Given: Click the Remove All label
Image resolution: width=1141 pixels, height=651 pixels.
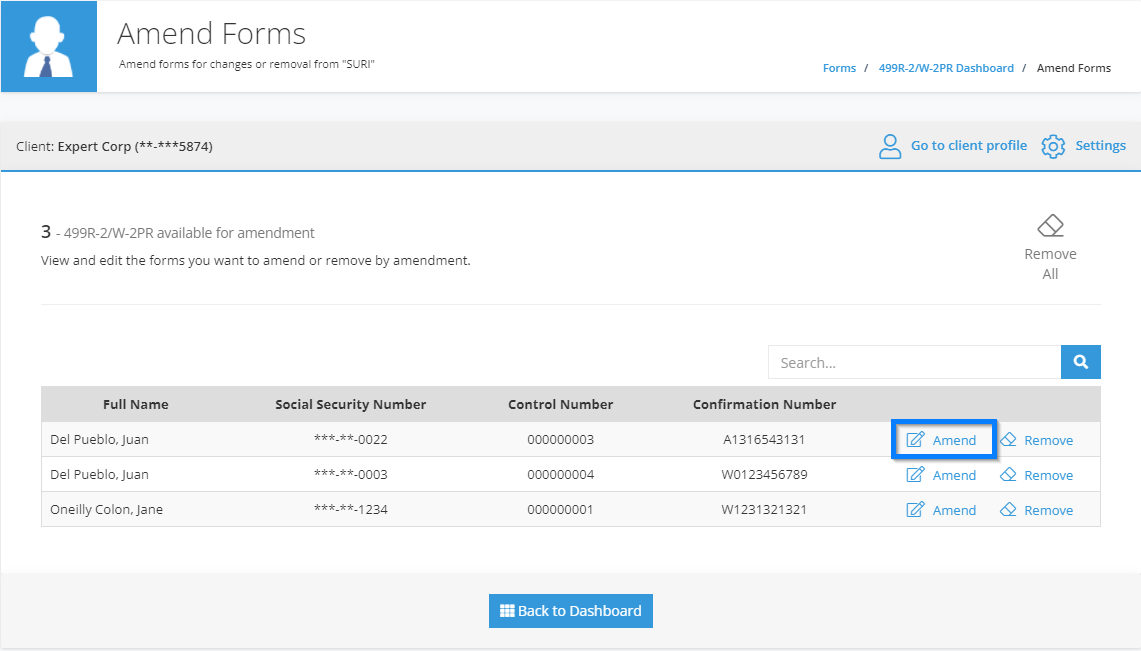Looking at the screenshot, I should pyautogui.click(x=1050, y=264).
